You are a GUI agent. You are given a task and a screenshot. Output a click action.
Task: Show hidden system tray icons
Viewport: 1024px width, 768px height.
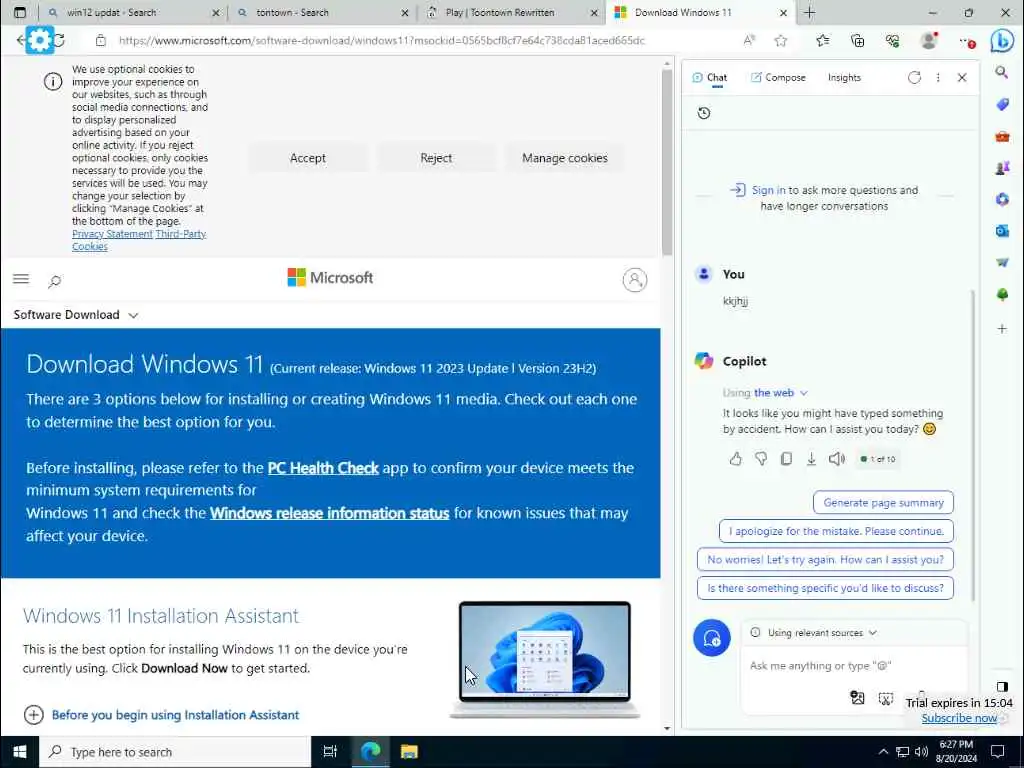883,752
